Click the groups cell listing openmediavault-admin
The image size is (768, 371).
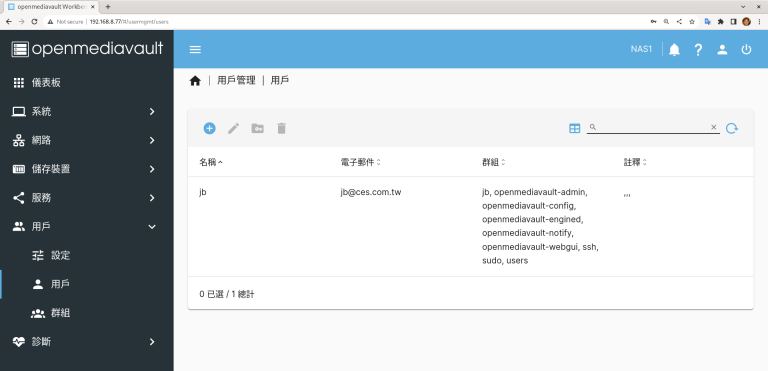(x=540, y=226)
